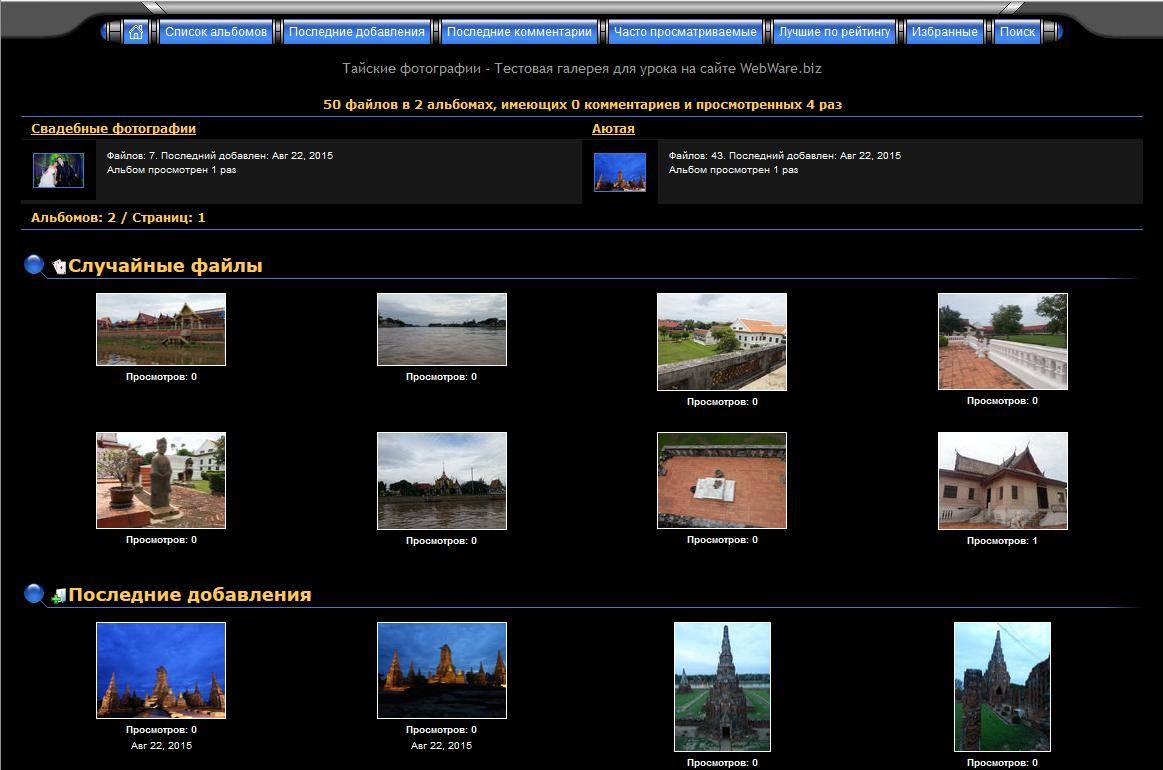Screen dimensions: 1163x770
Task: Click the '50 файлов в 2 альбомах' statistics text
Action: [582, 105]
